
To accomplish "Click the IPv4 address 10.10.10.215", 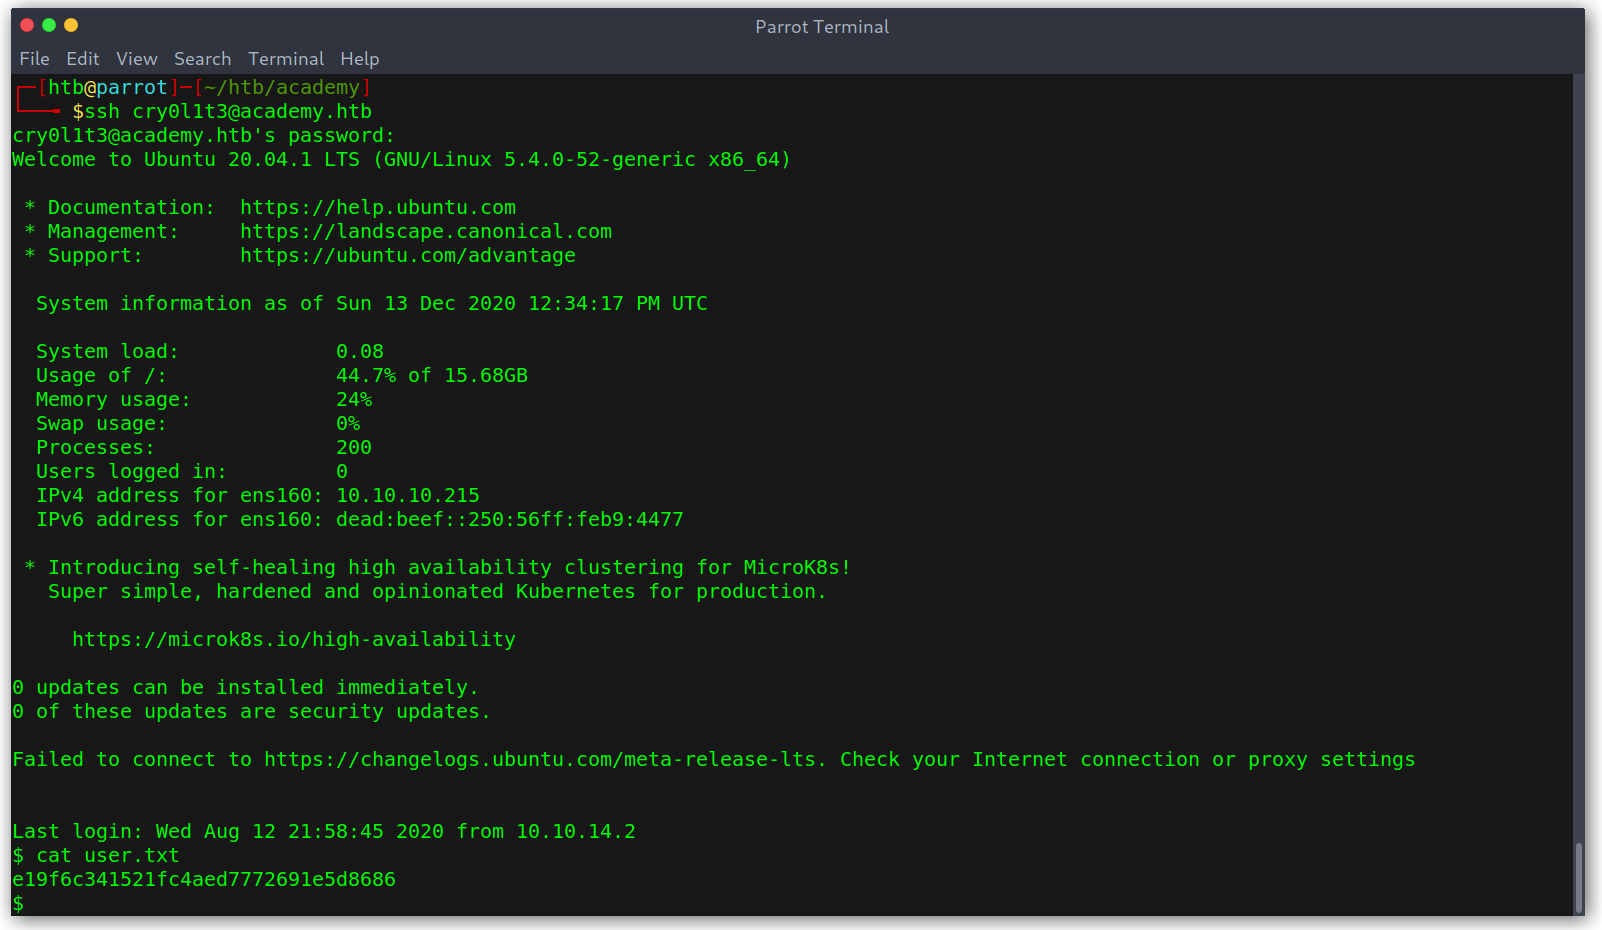I will [x=408, y=496].
